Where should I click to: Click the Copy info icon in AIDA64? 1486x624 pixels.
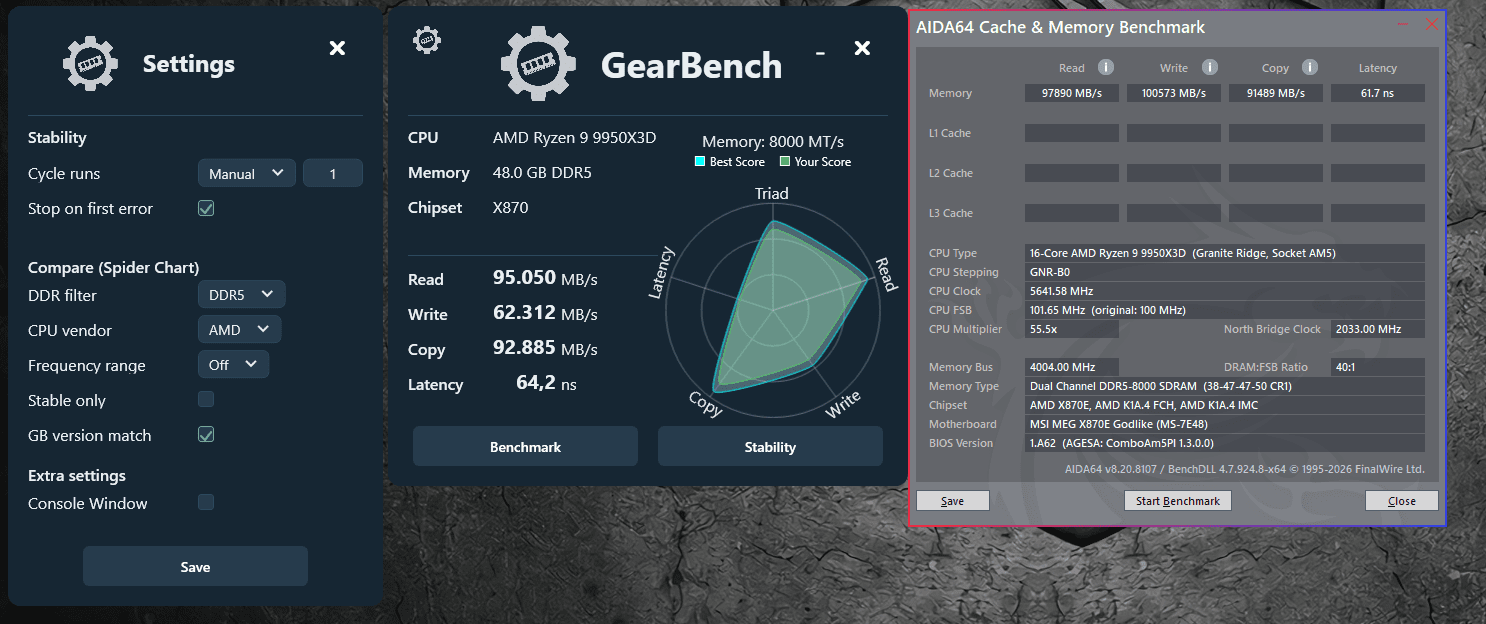click(x=1310, y=67)
